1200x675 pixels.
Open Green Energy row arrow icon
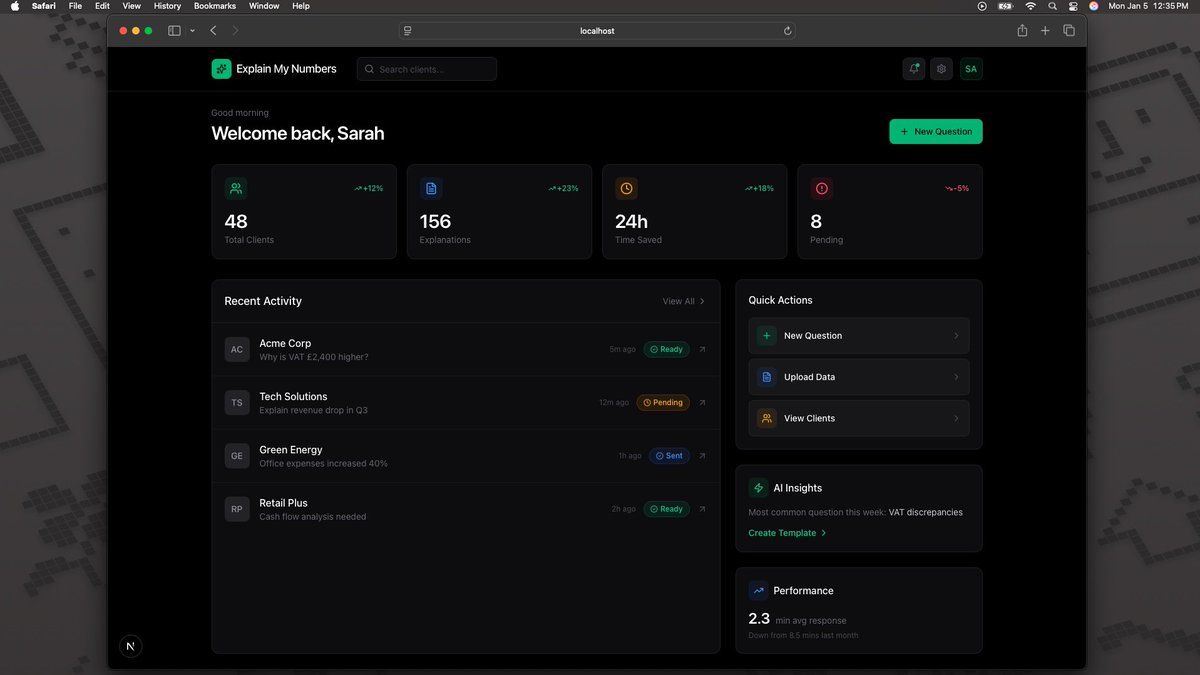pyautogui.click(x=702, y=455)
